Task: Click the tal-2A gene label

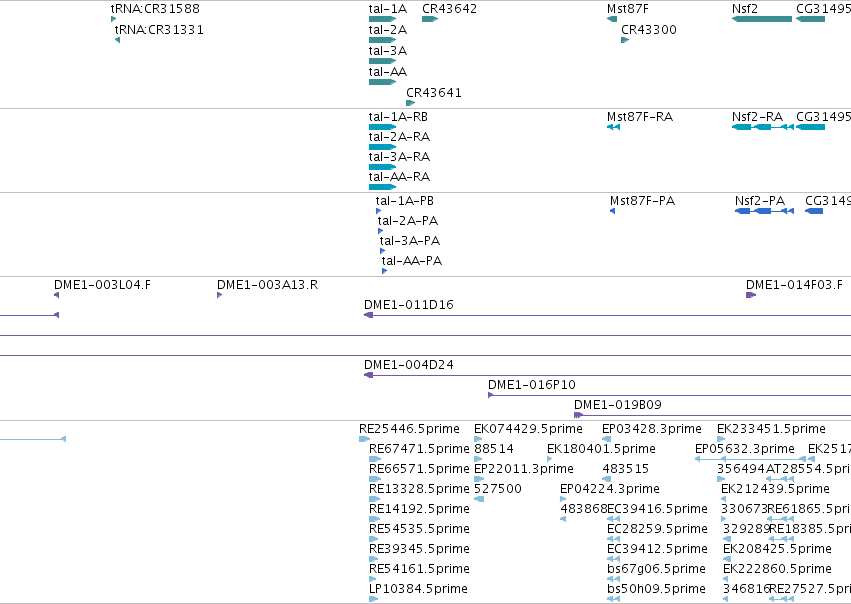Action: (388, 30)
